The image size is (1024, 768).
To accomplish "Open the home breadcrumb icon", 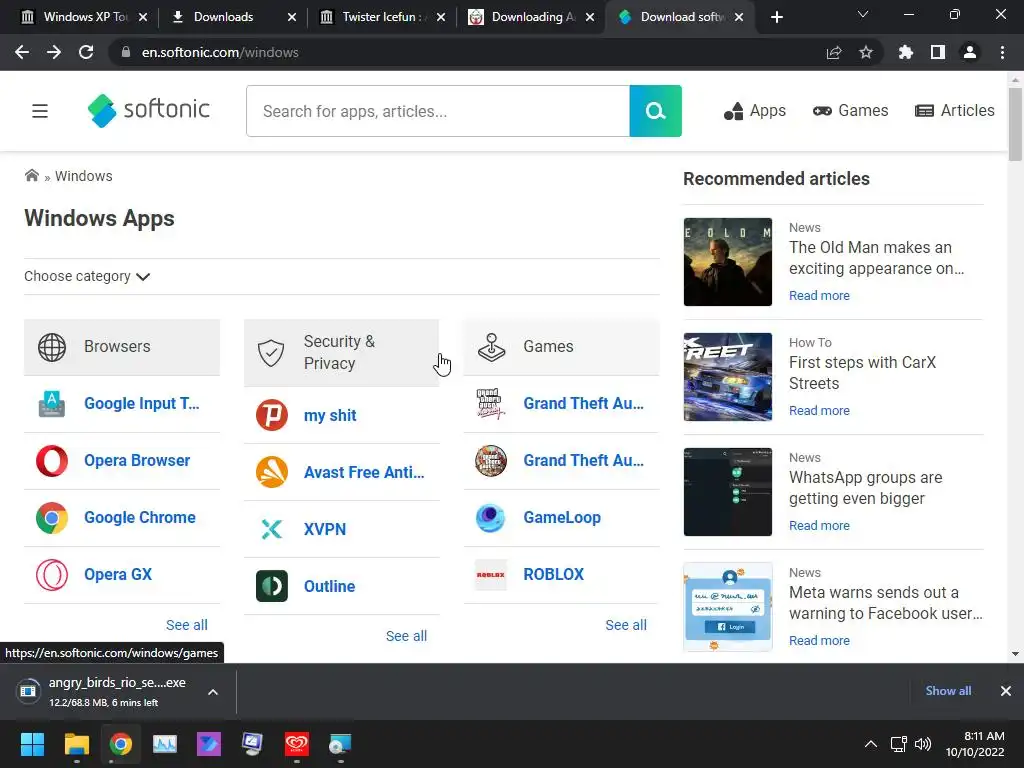I will click(x=31, y=175).
